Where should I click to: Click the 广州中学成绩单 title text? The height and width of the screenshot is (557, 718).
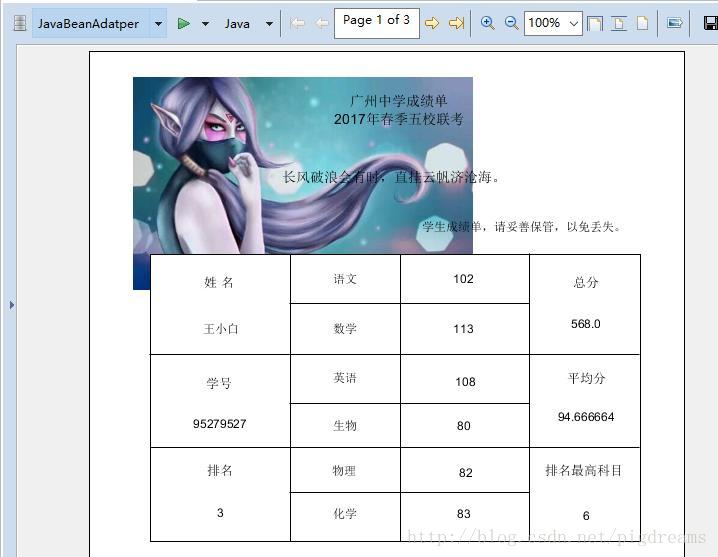point(398,101)
